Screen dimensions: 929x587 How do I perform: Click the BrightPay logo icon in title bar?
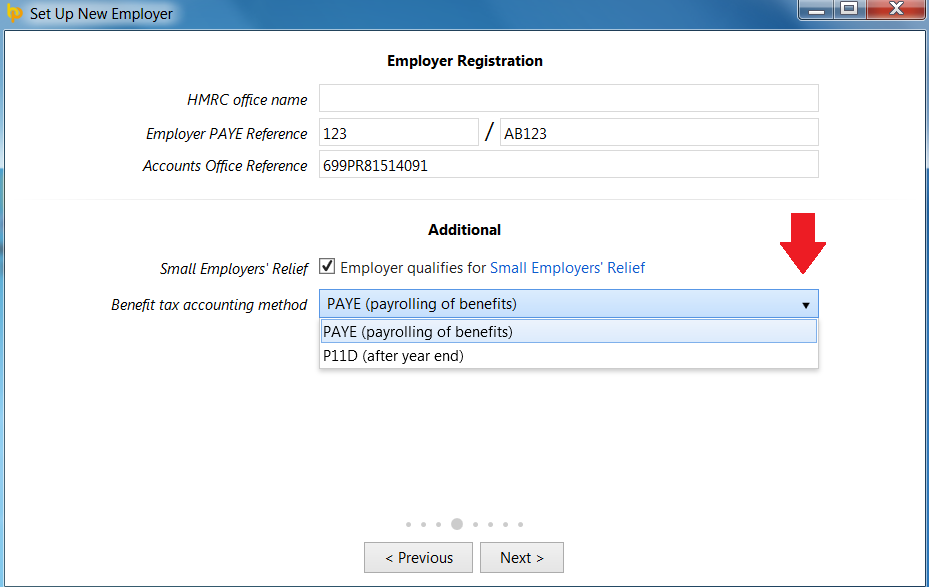tap(14, 13)
